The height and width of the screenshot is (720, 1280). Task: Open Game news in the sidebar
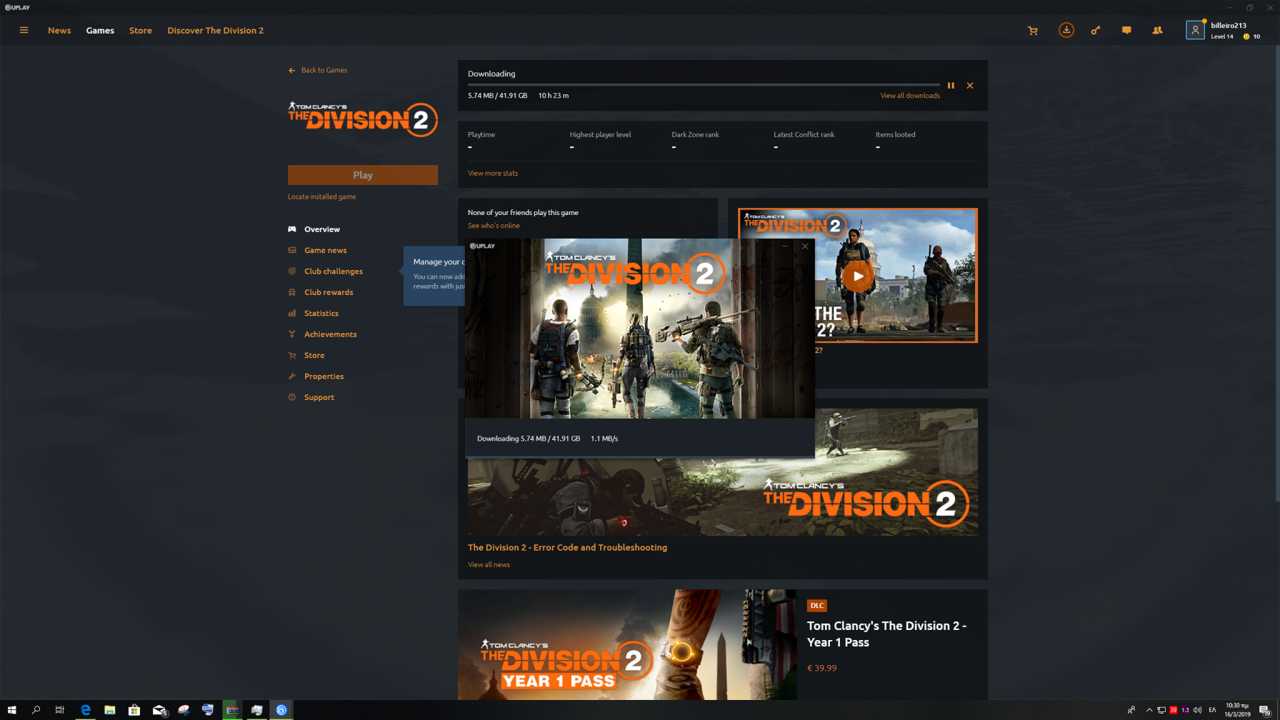point(325,250)
